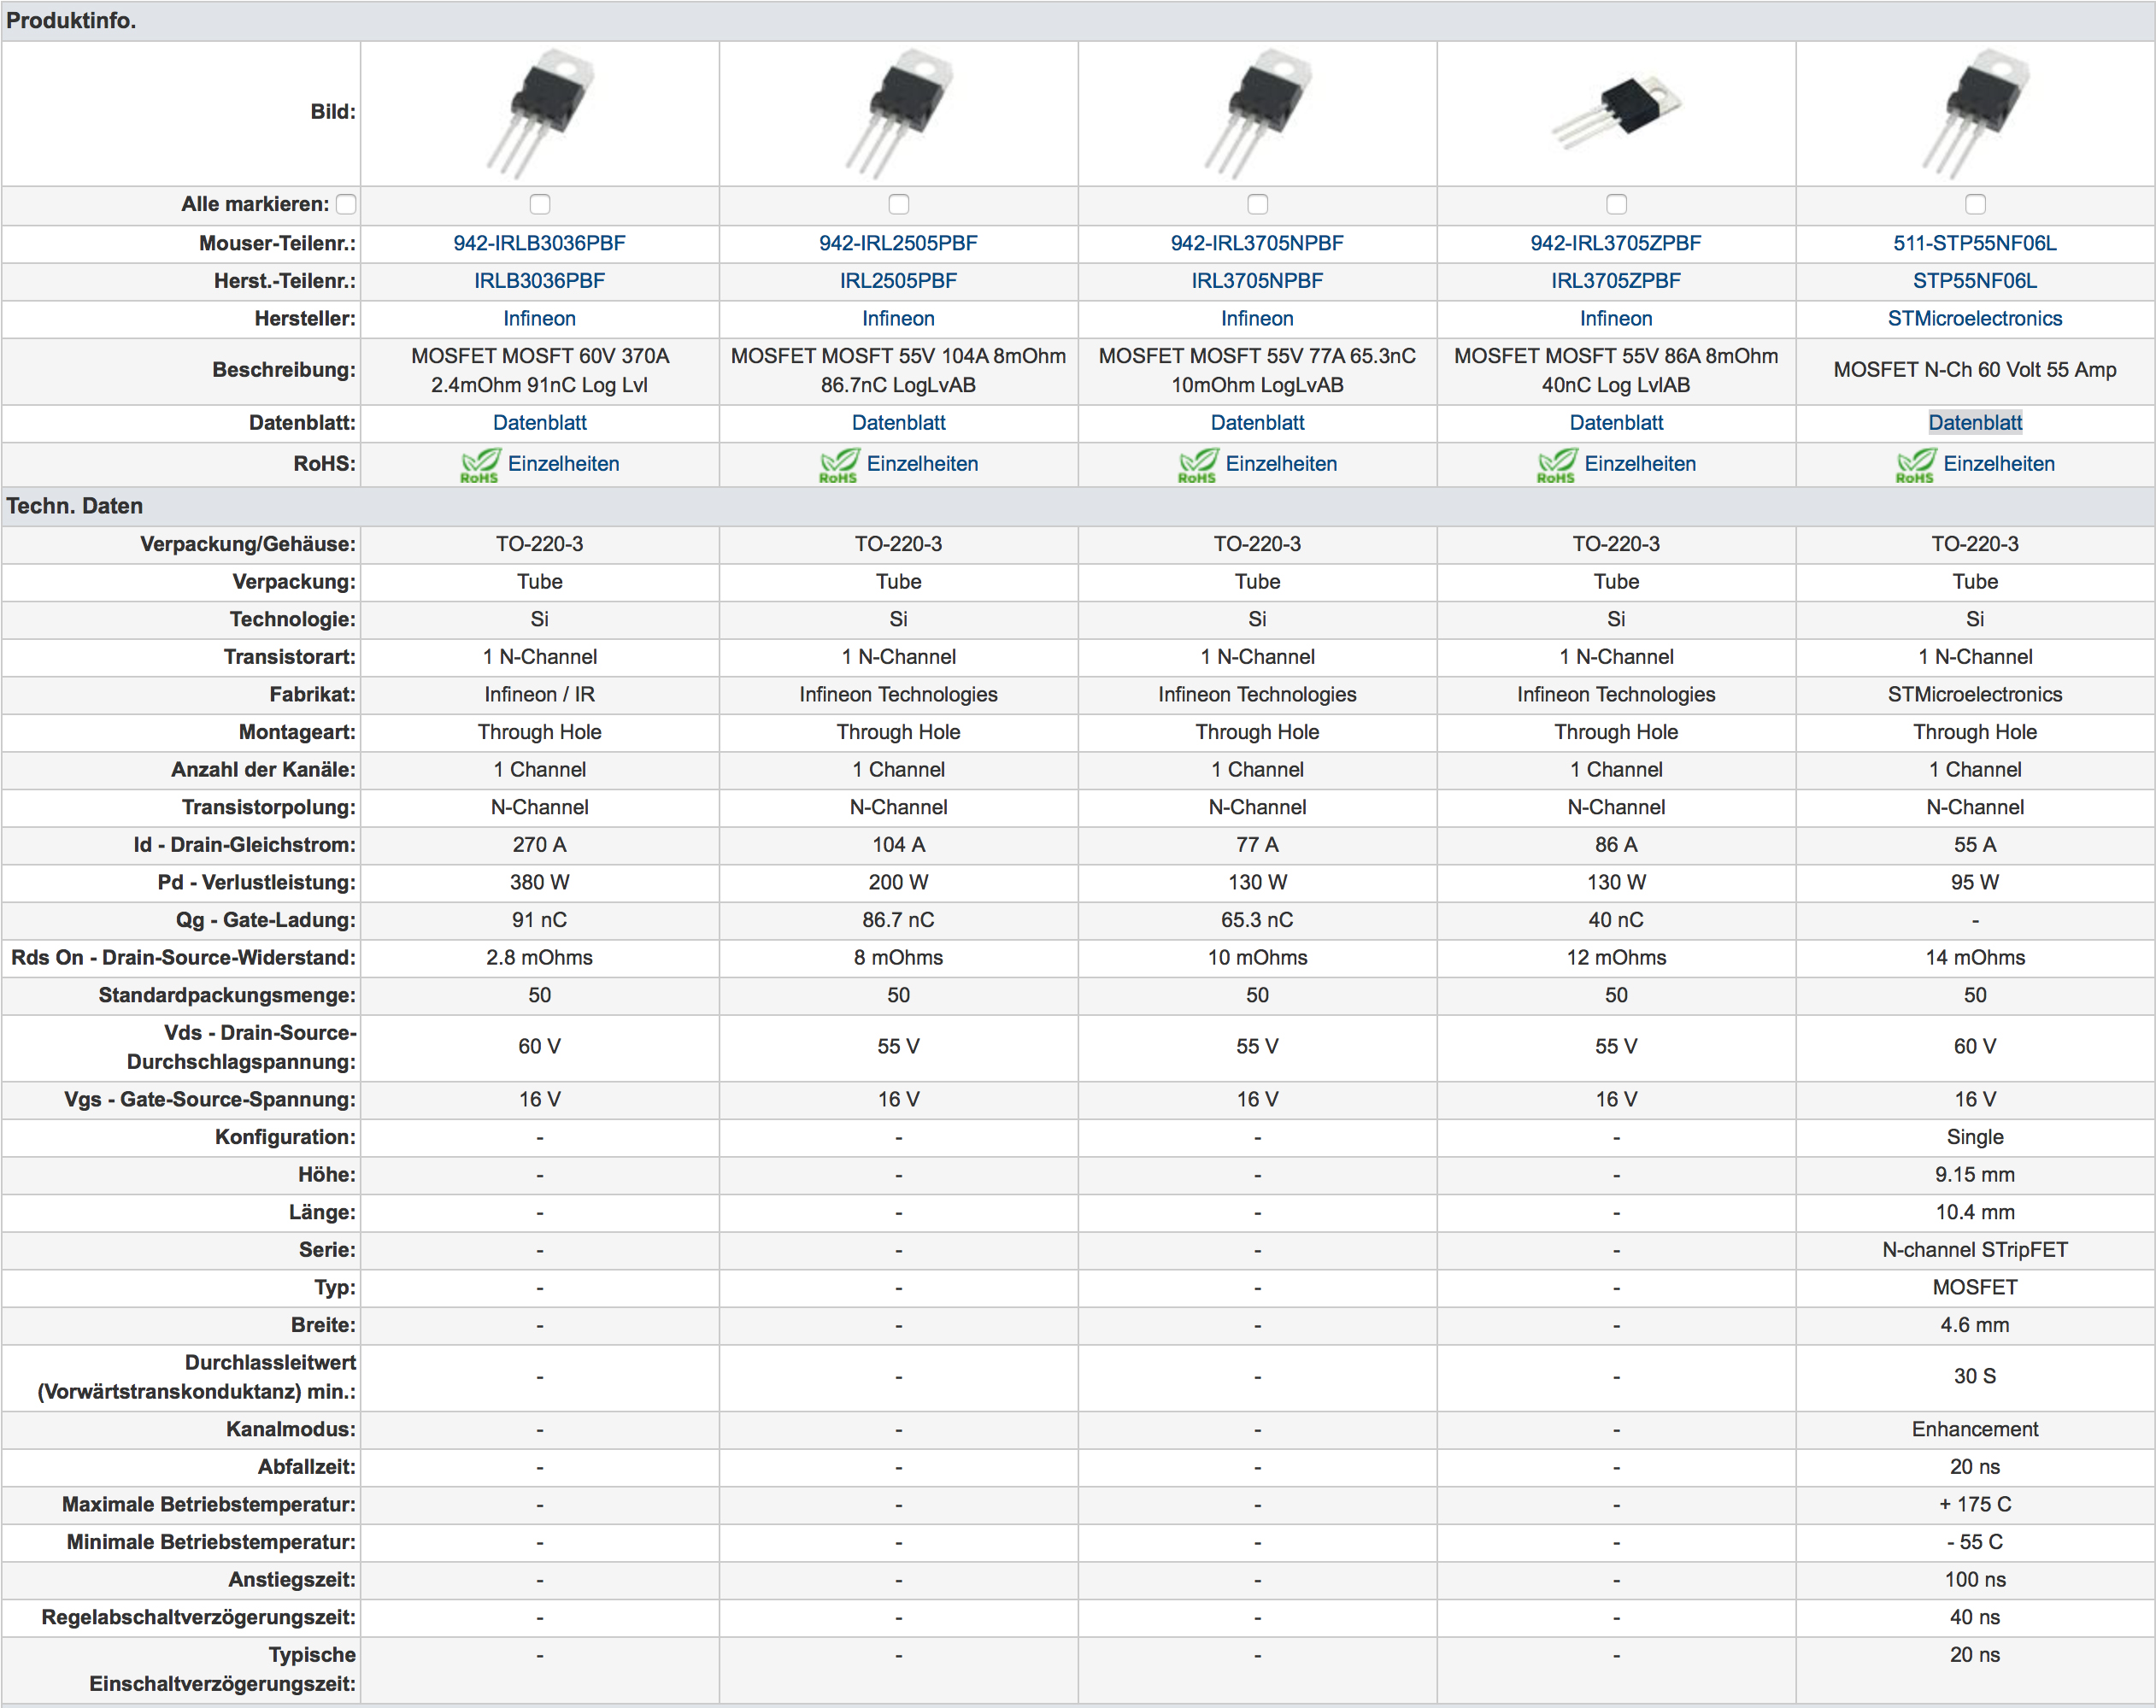Click the '4.6 mm' width value
2156x1708 pixels.
(1976, 1325)
